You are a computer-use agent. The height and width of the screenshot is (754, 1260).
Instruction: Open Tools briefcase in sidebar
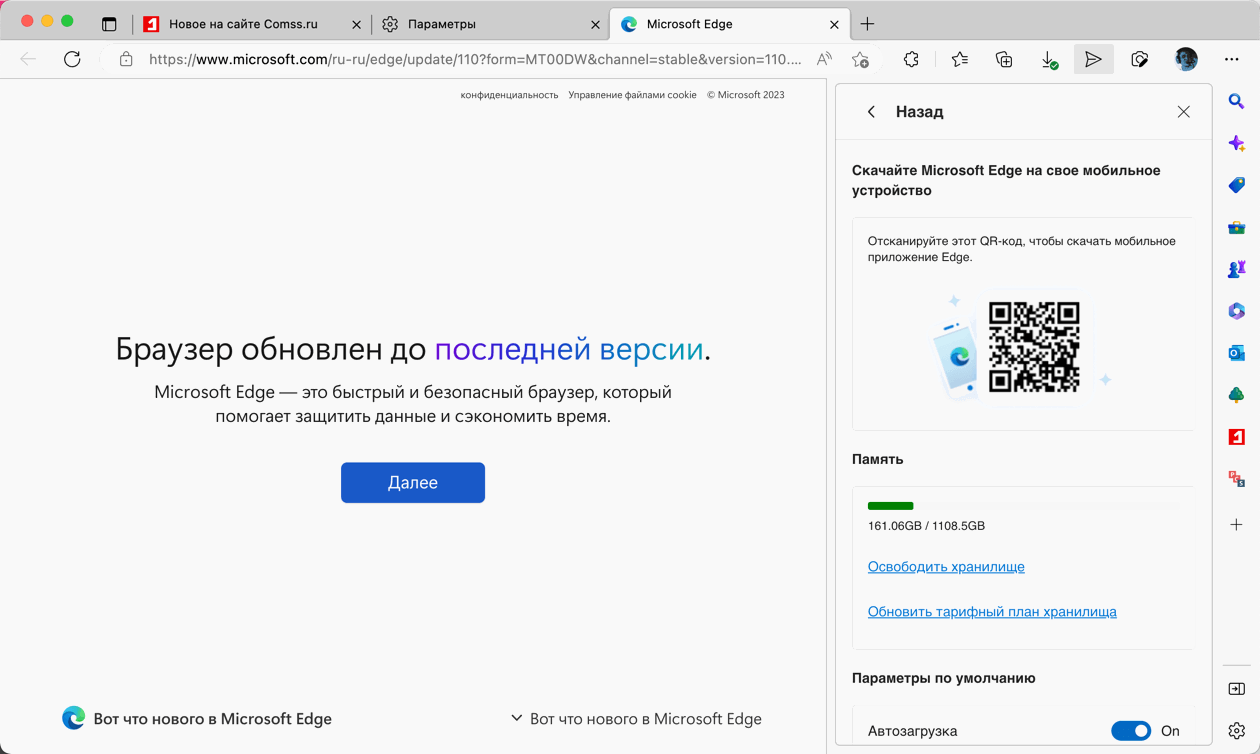tap(1237, 227)
